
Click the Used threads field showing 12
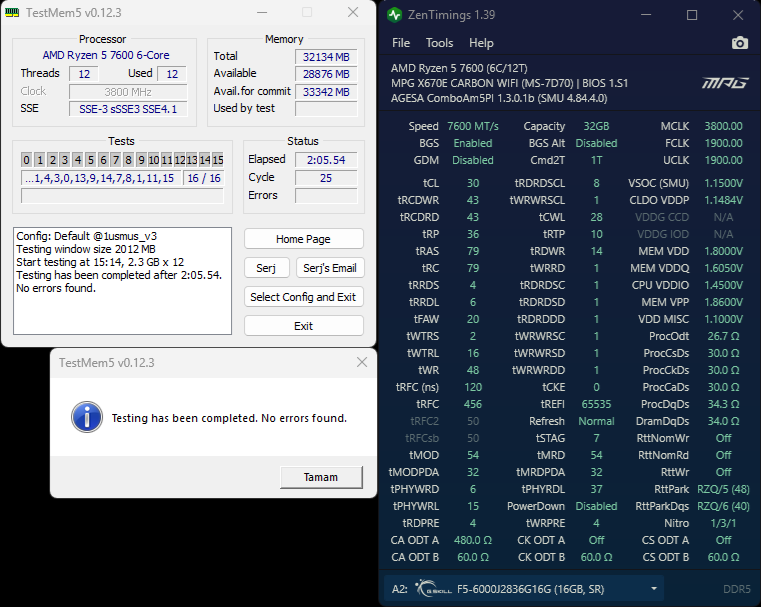(x=172, y=74)
